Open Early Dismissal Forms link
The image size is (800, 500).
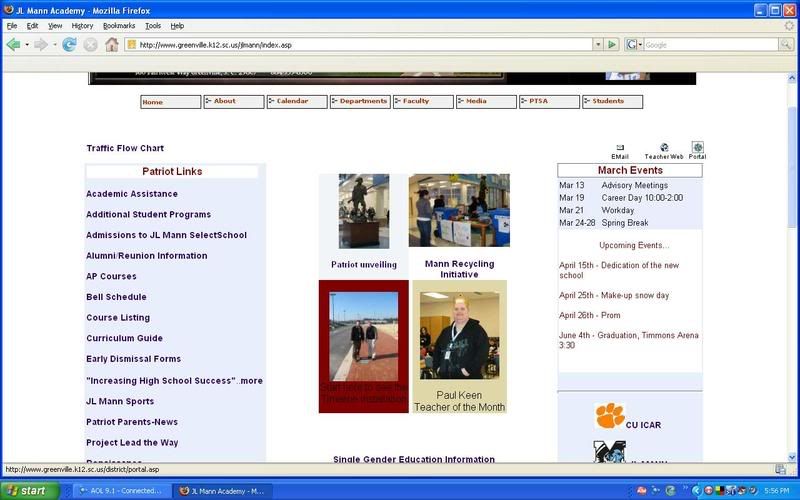click(133, 359)
